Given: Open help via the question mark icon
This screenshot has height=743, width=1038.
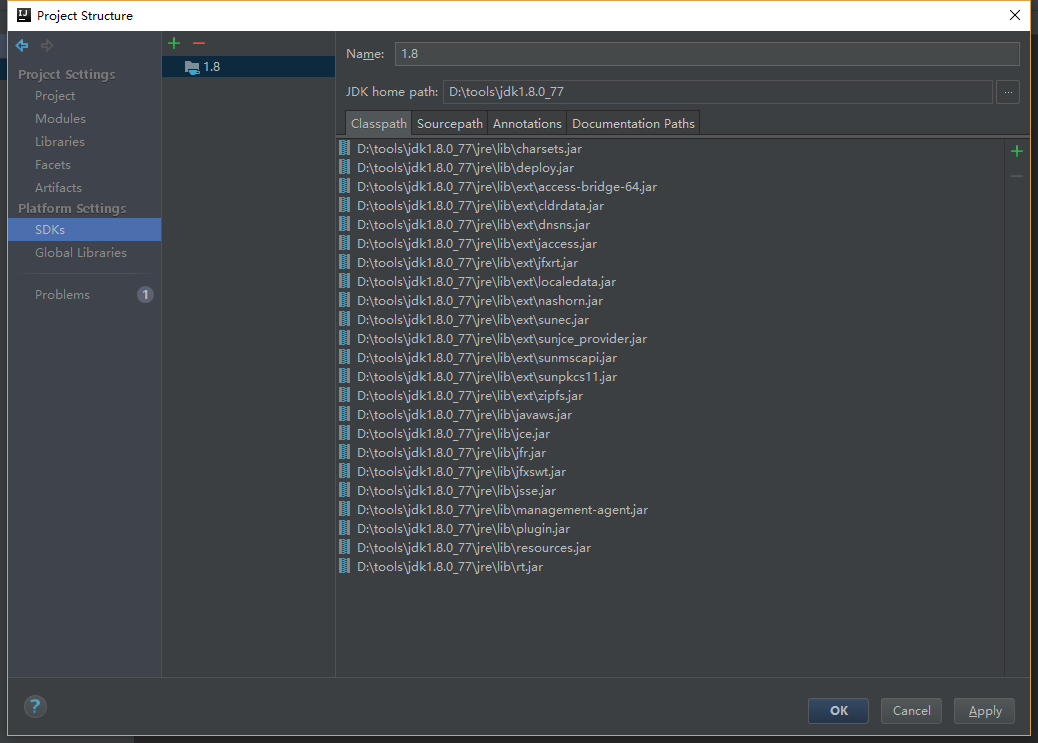Looking at the screenshot, I should tap(34, 706).
